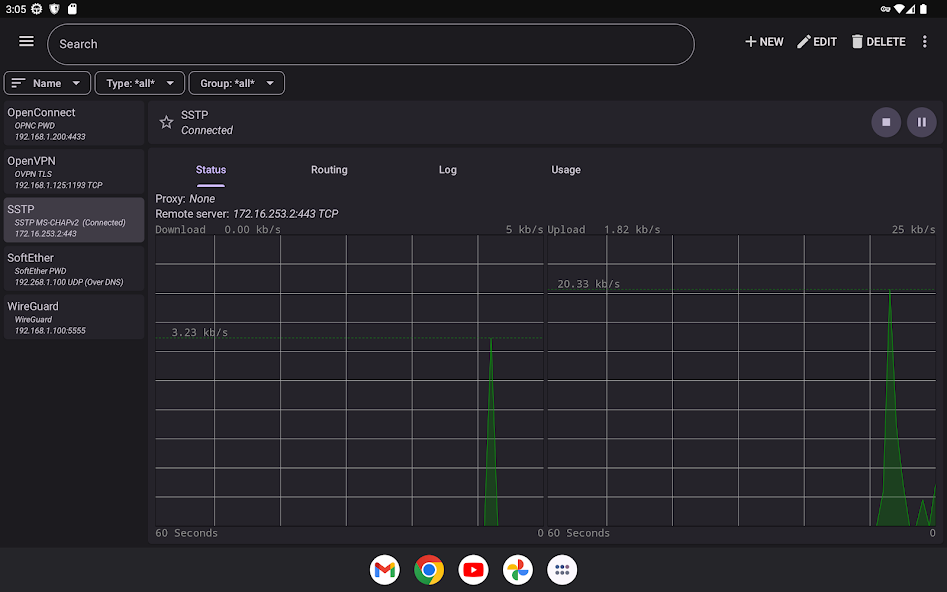Pause the SSTP connection
This screenshot has height=592, width=947.
coord(922,122)
